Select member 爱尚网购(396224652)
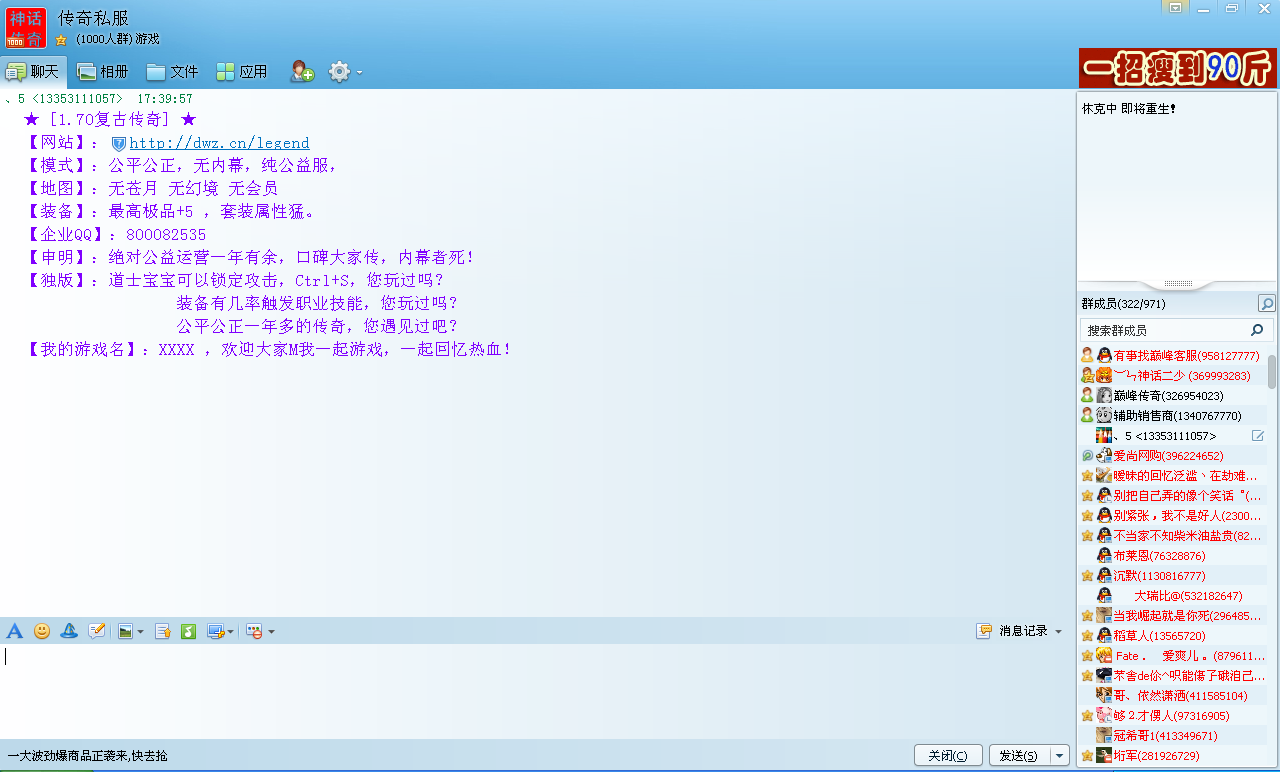Image resolution: width=1280 pixels, height=772 pixels. click(1172, 455)
